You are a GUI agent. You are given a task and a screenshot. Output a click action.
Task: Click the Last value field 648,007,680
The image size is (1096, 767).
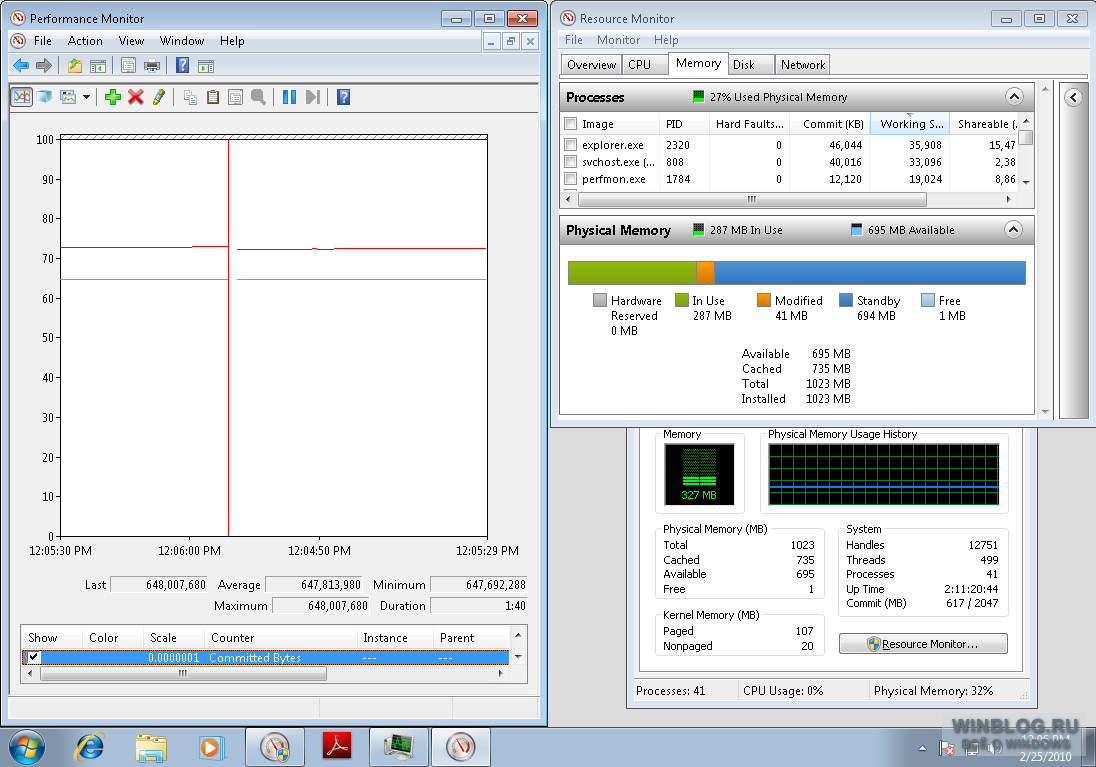click(x=159, y=585)
